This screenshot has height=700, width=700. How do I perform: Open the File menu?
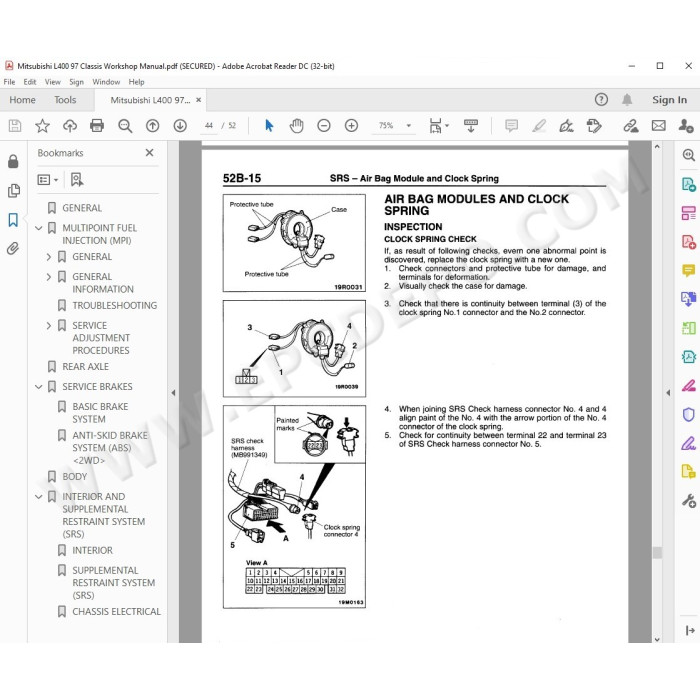[x=9, y=82]
